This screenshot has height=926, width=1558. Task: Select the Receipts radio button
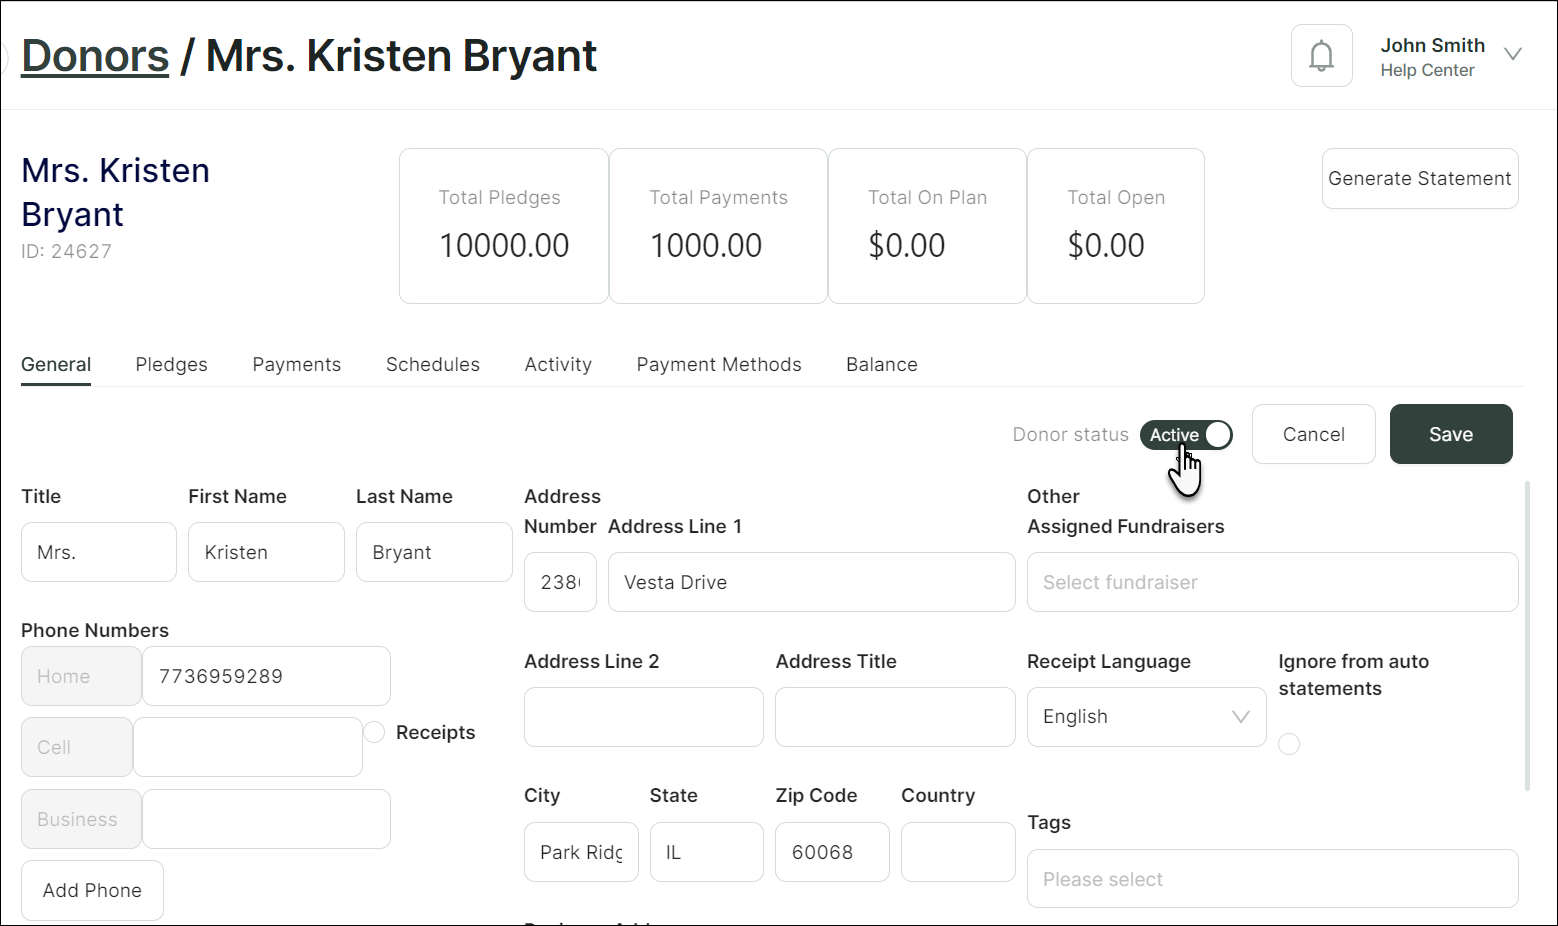(x=374, y=732)
